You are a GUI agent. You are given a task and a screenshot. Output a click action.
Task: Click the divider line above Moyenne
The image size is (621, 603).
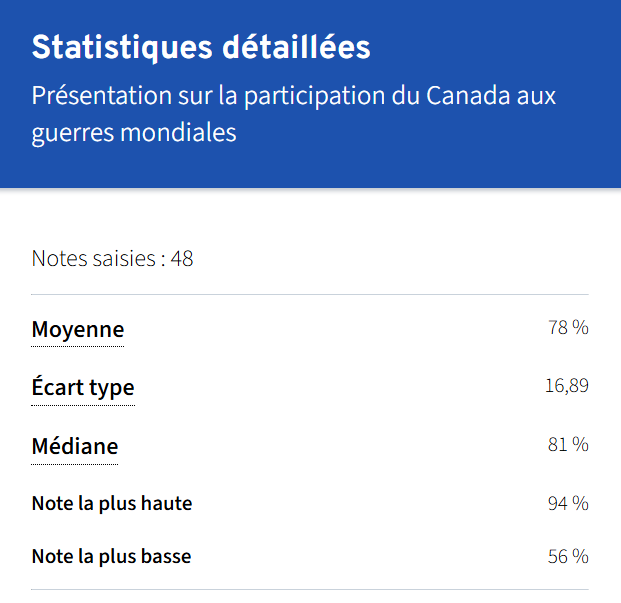click(310, 295)
